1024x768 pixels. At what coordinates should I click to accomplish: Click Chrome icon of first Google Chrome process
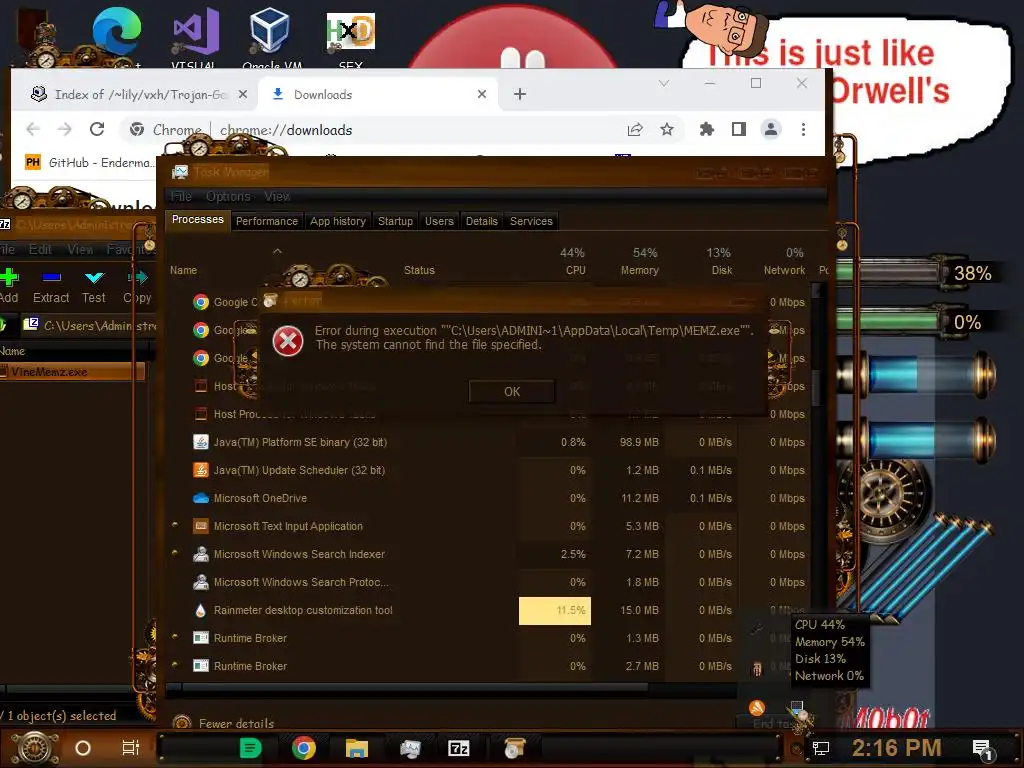point(200,302)
